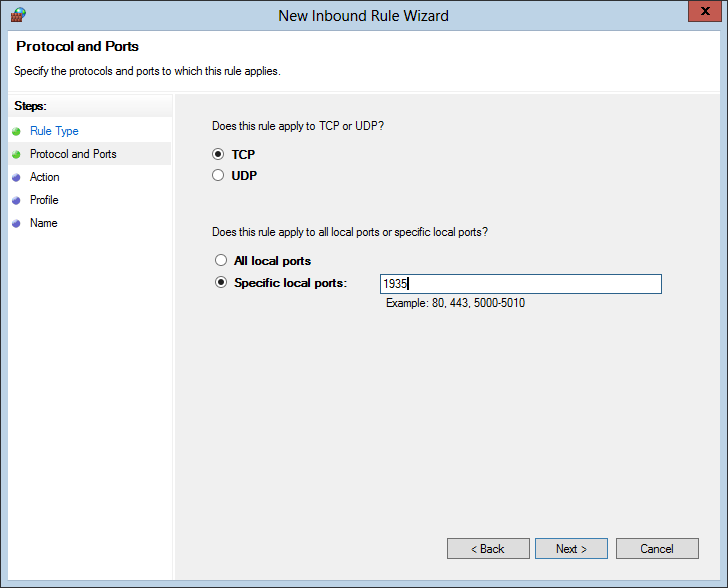Click the firewall icon in the title bar
728x588 pixels.
pos(18,15)
